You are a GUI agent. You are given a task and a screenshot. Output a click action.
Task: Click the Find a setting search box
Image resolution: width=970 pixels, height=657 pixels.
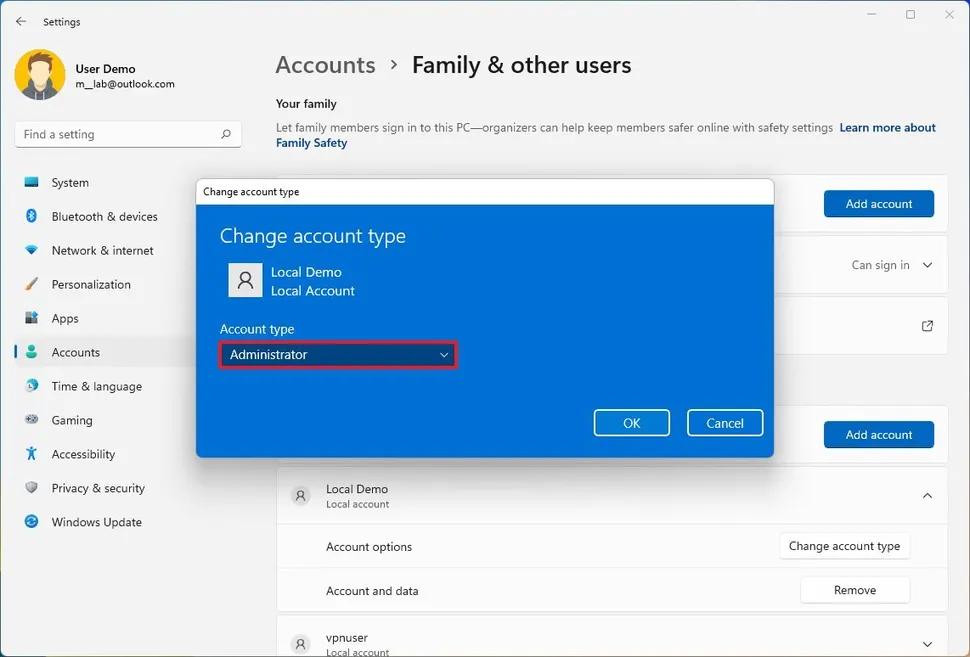118,134
